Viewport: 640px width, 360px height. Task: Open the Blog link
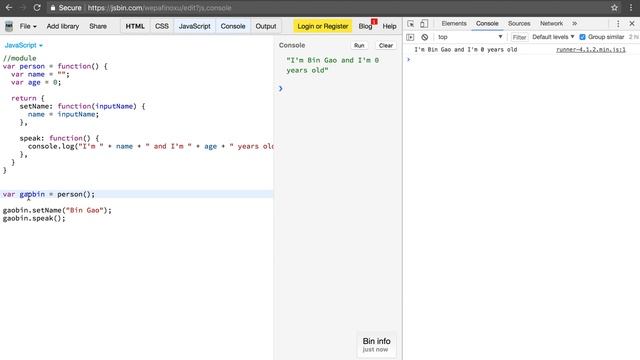click(365, 27)
